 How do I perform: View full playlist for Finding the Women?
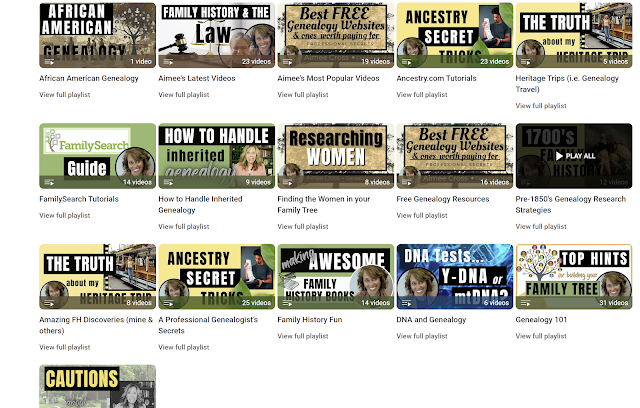point(303,226)
